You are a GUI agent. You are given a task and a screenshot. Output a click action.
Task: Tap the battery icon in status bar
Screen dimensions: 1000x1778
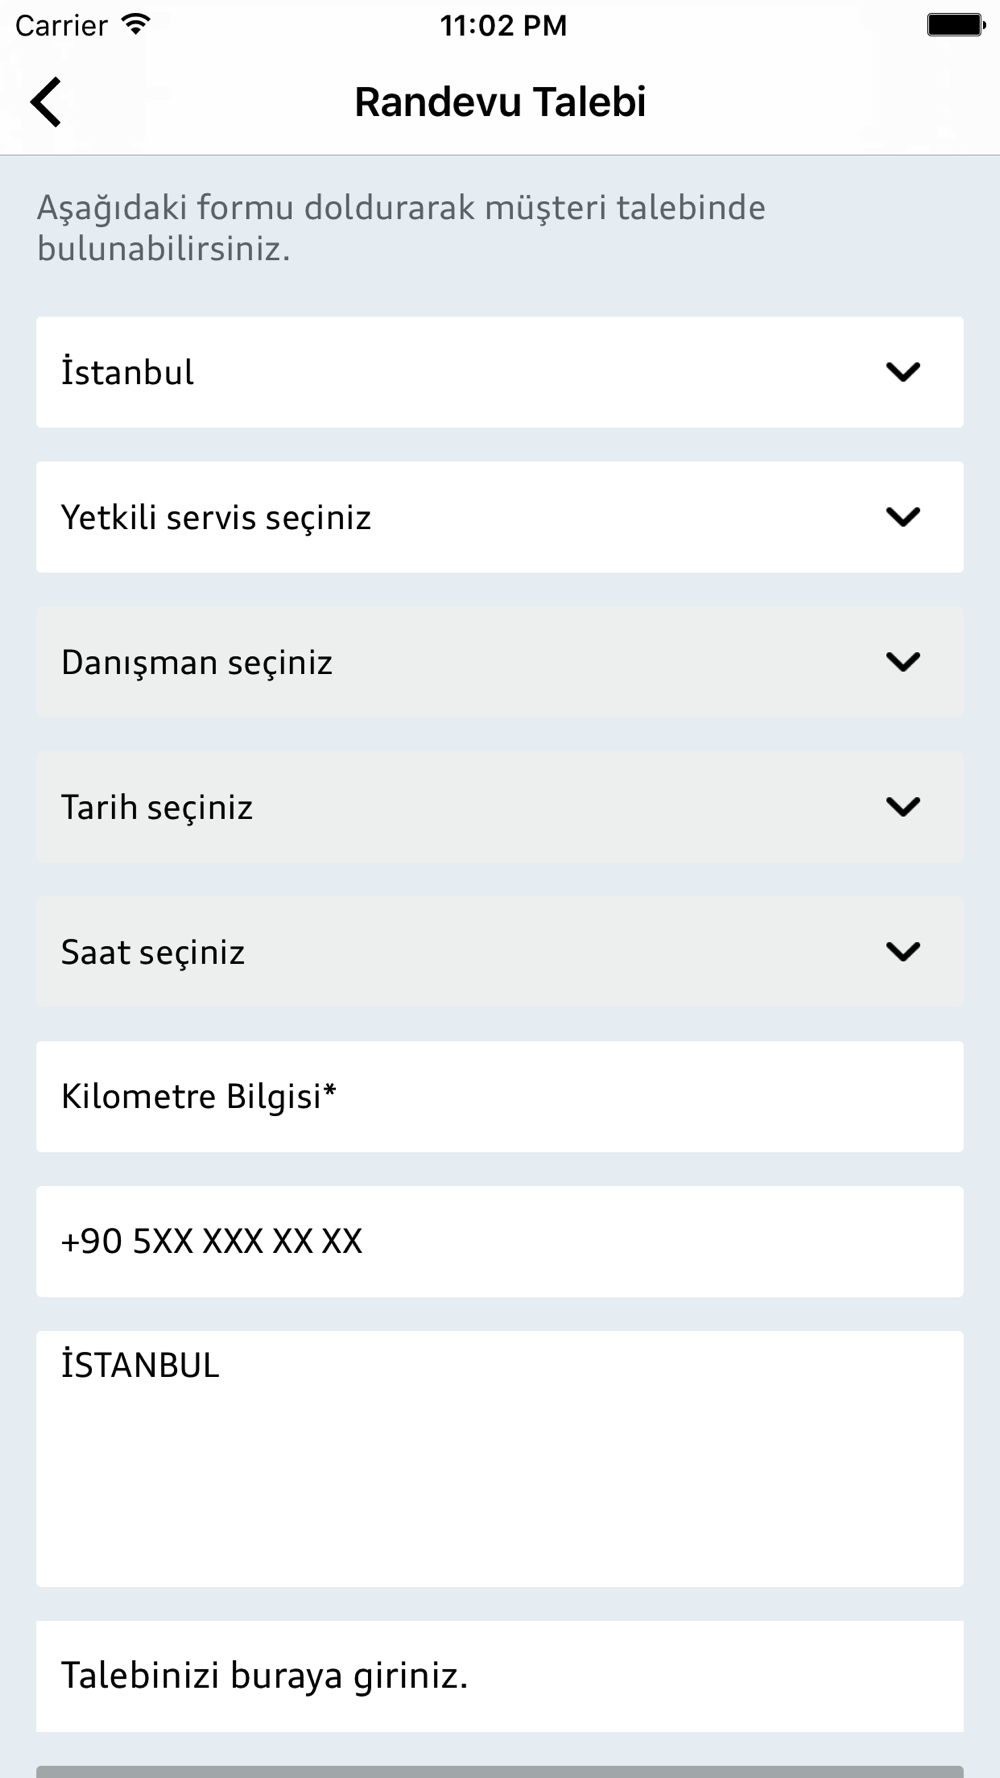pyautogui.click(x=955, y=25)
